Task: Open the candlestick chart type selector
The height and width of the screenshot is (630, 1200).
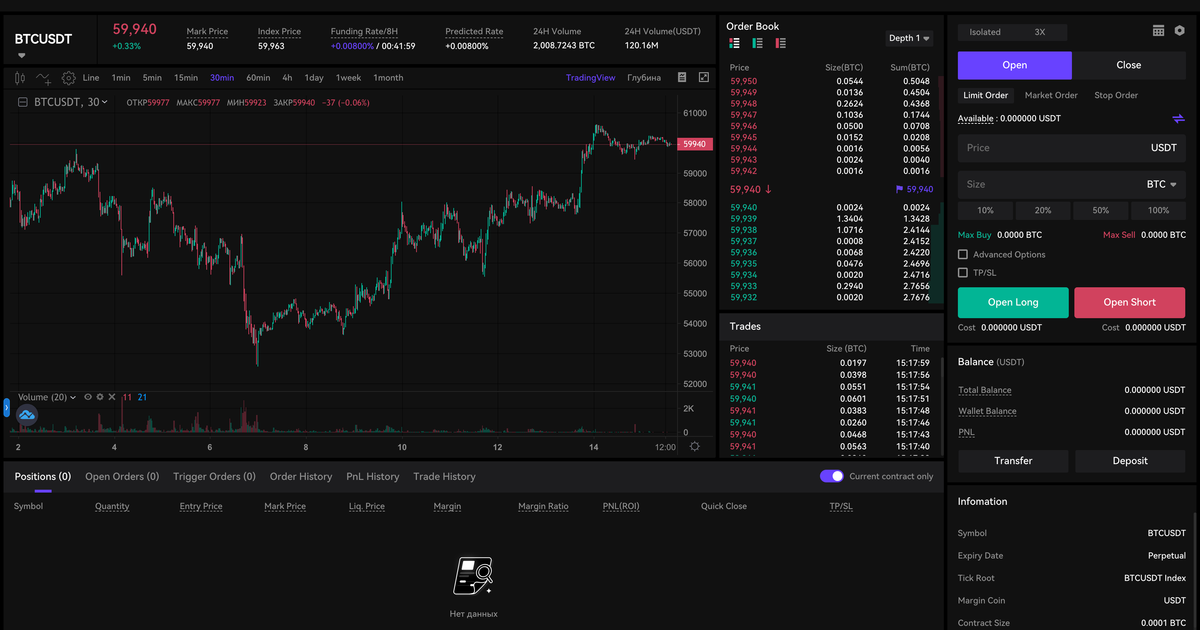Action: pyautogui.click(x=19, y=77)
